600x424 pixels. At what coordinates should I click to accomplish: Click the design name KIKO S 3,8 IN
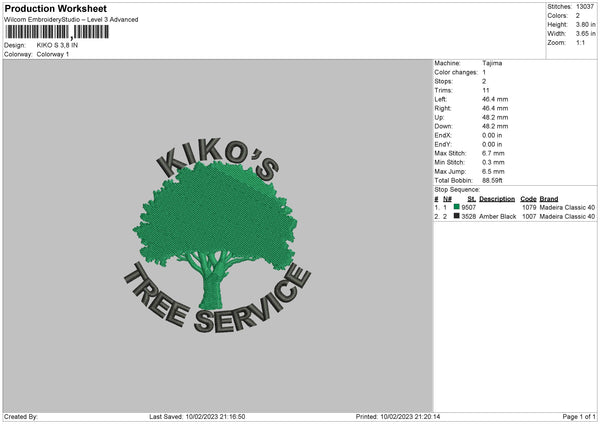tap(57, 45)
